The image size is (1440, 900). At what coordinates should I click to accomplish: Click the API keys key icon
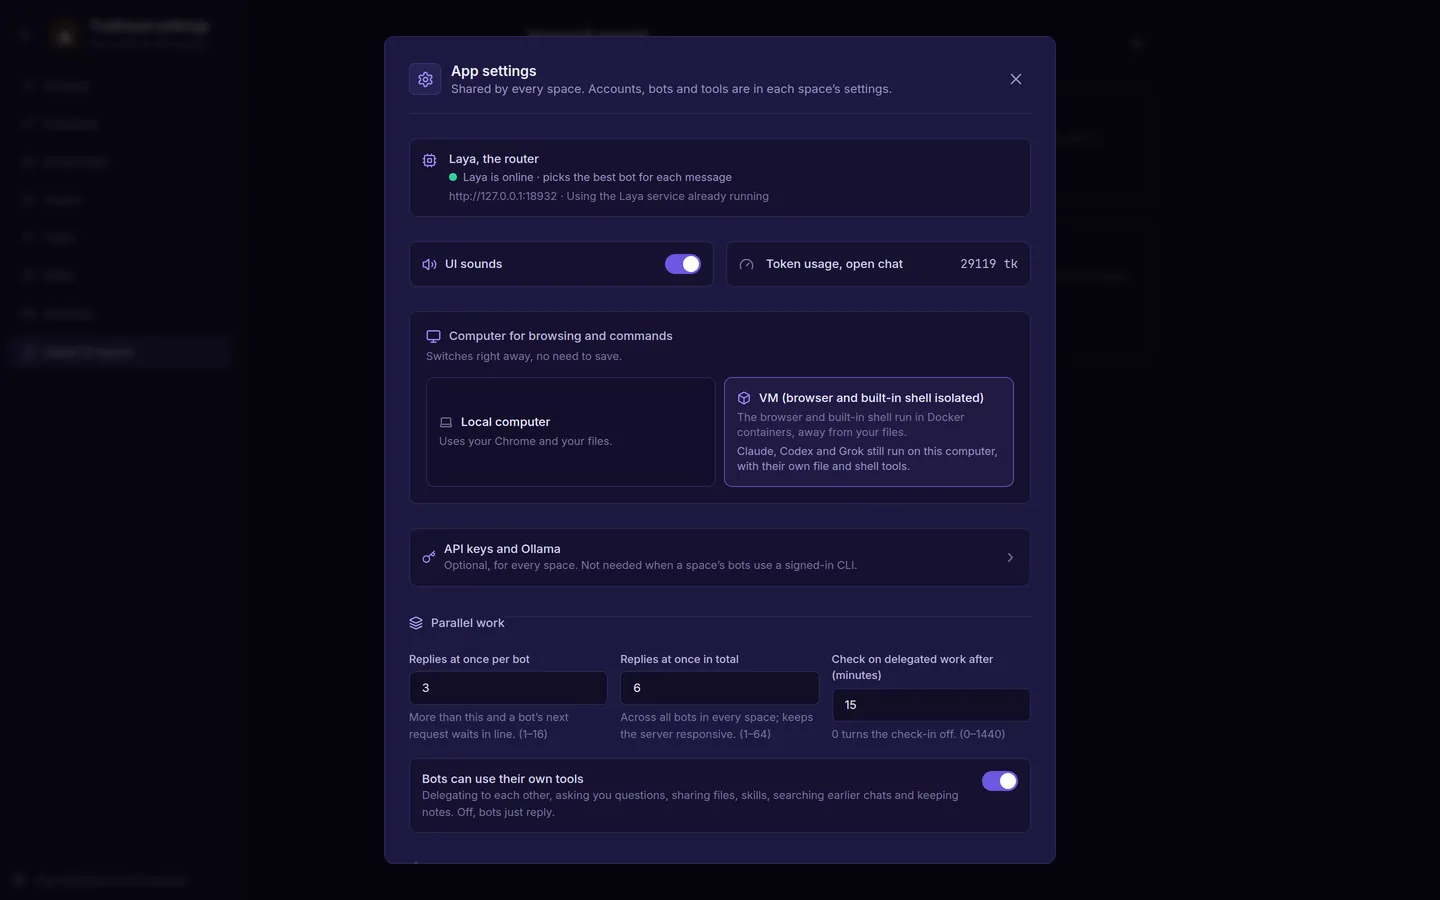[x=429, y=557]
